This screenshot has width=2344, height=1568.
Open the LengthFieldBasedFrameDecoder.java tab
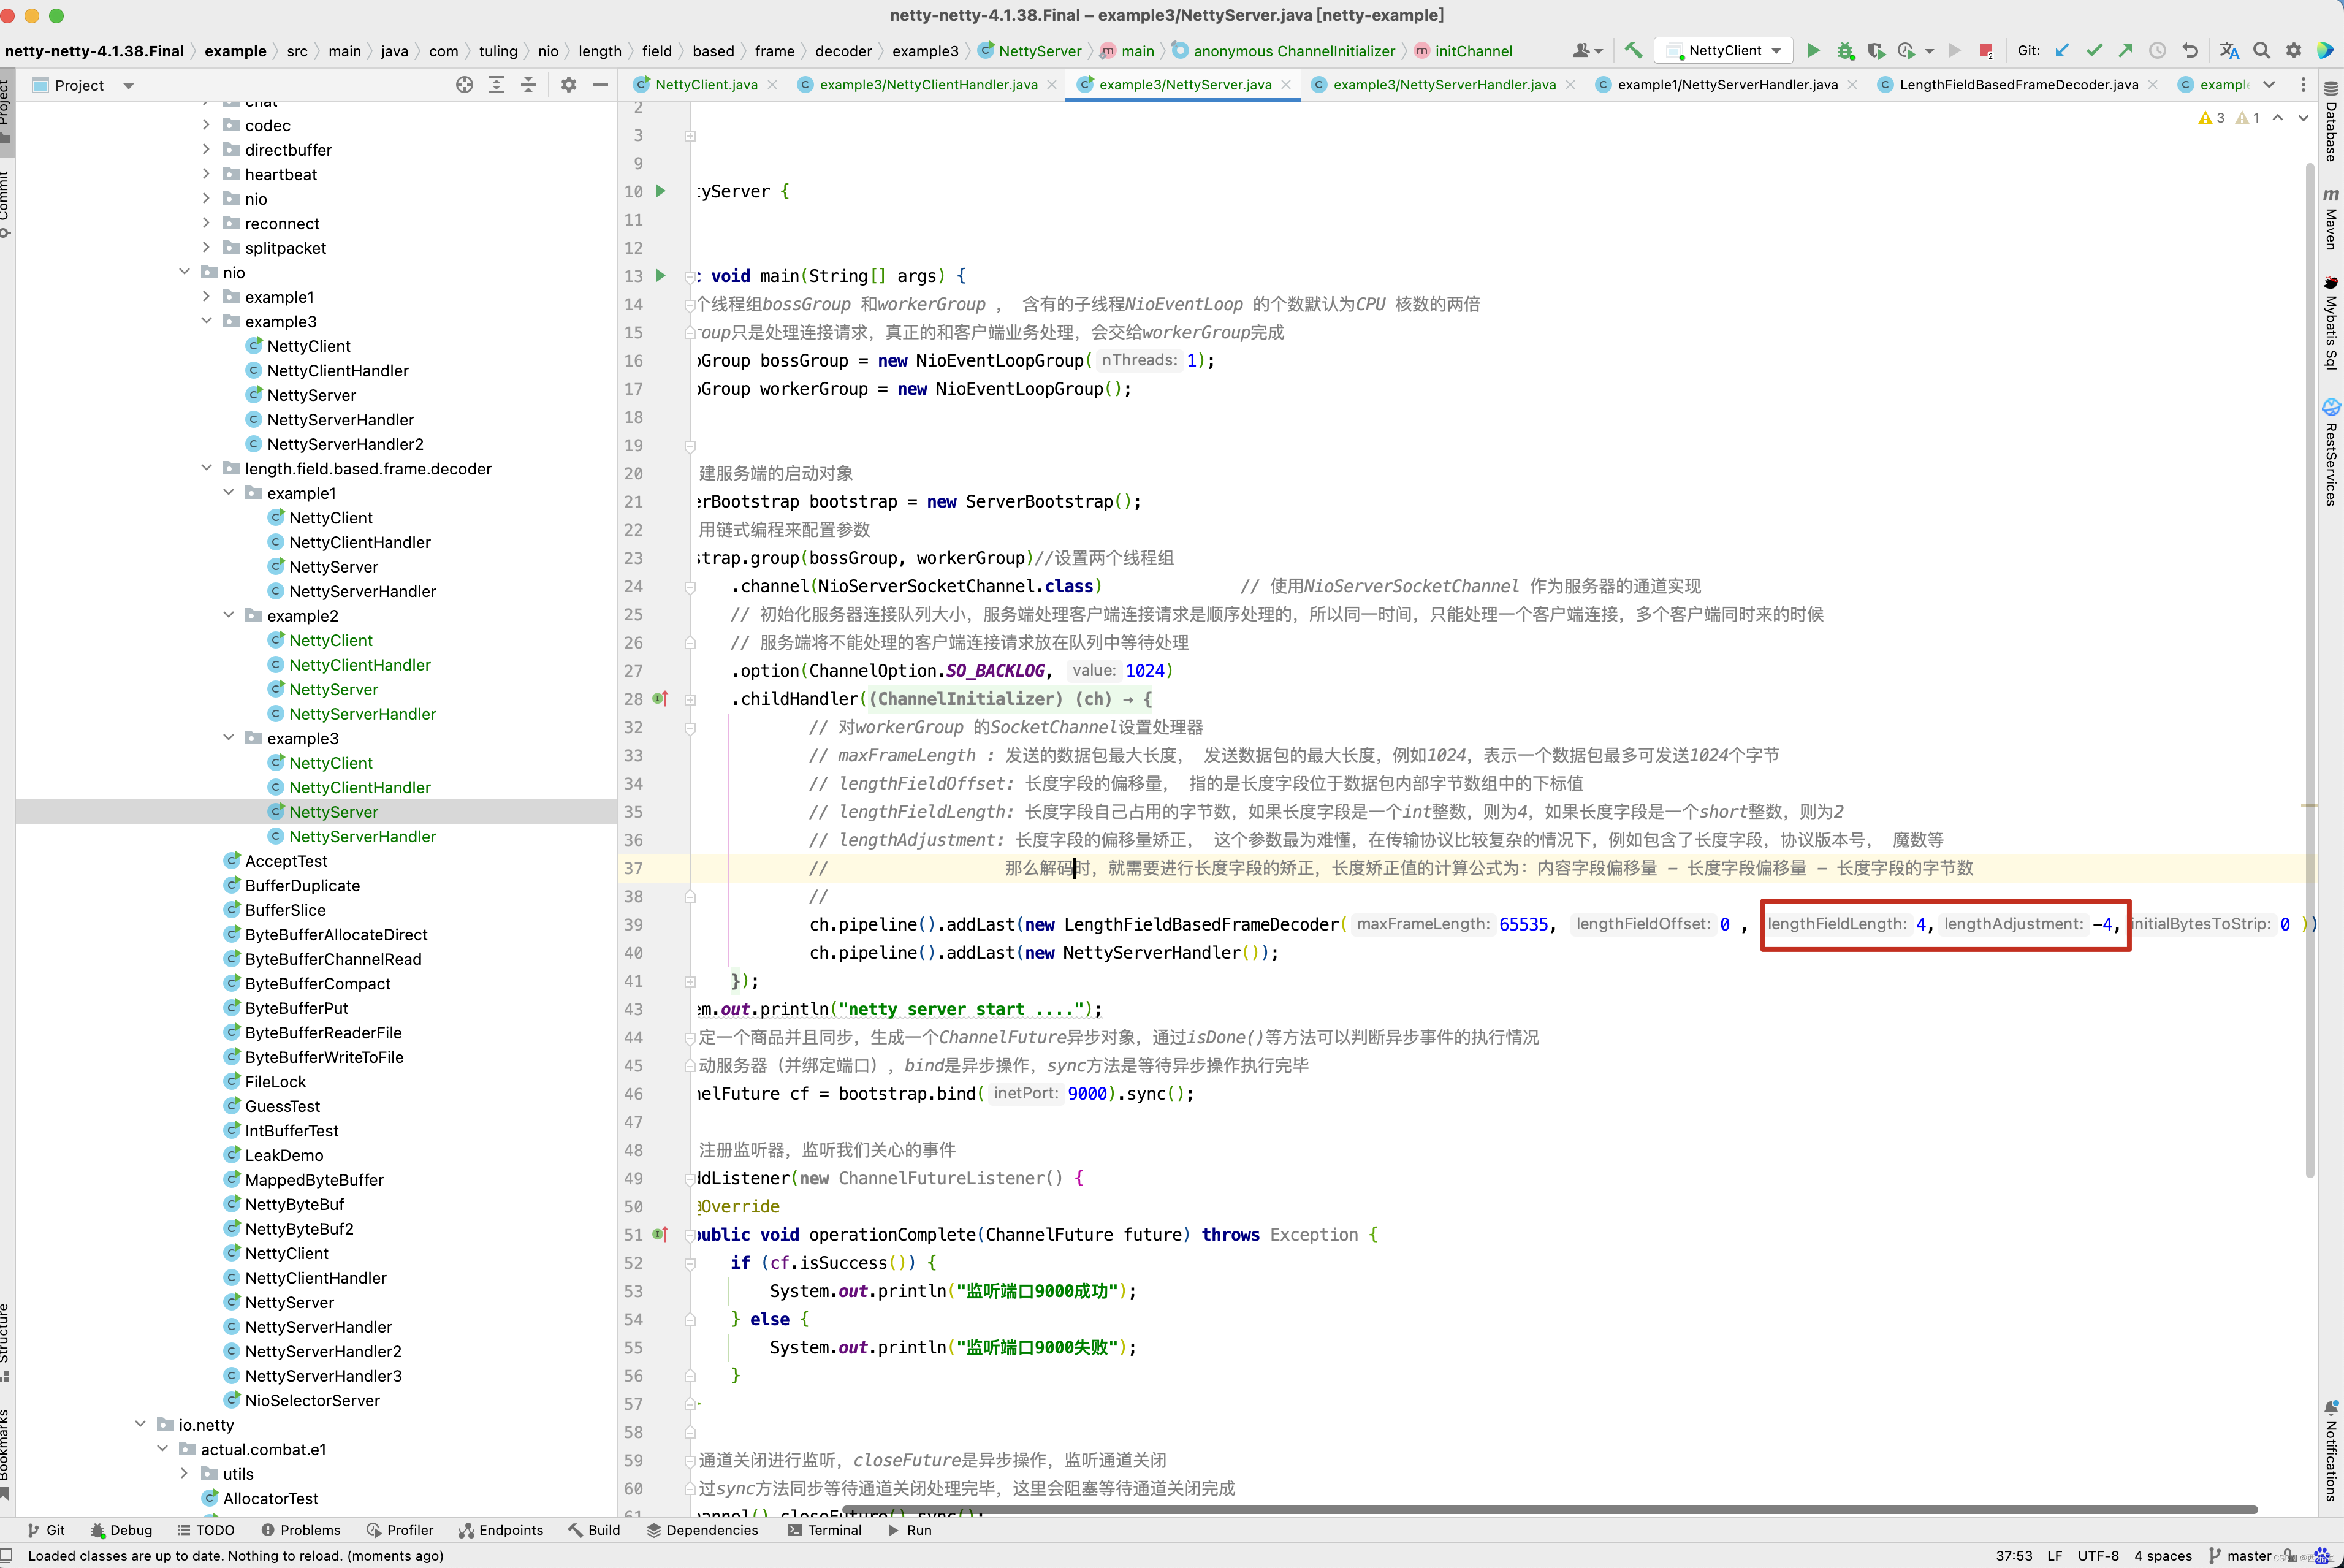[x=2017, y=85]
